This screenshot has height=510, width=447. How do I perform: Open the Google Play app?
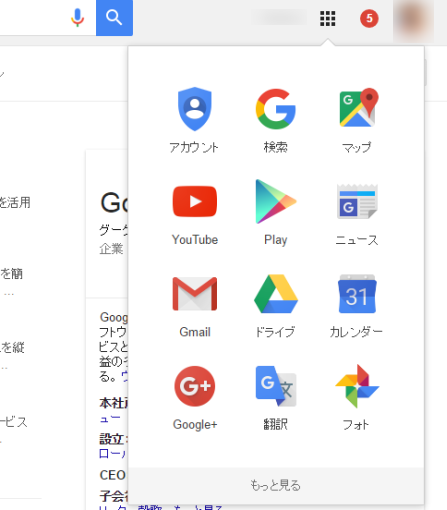(x=276, y=213)
